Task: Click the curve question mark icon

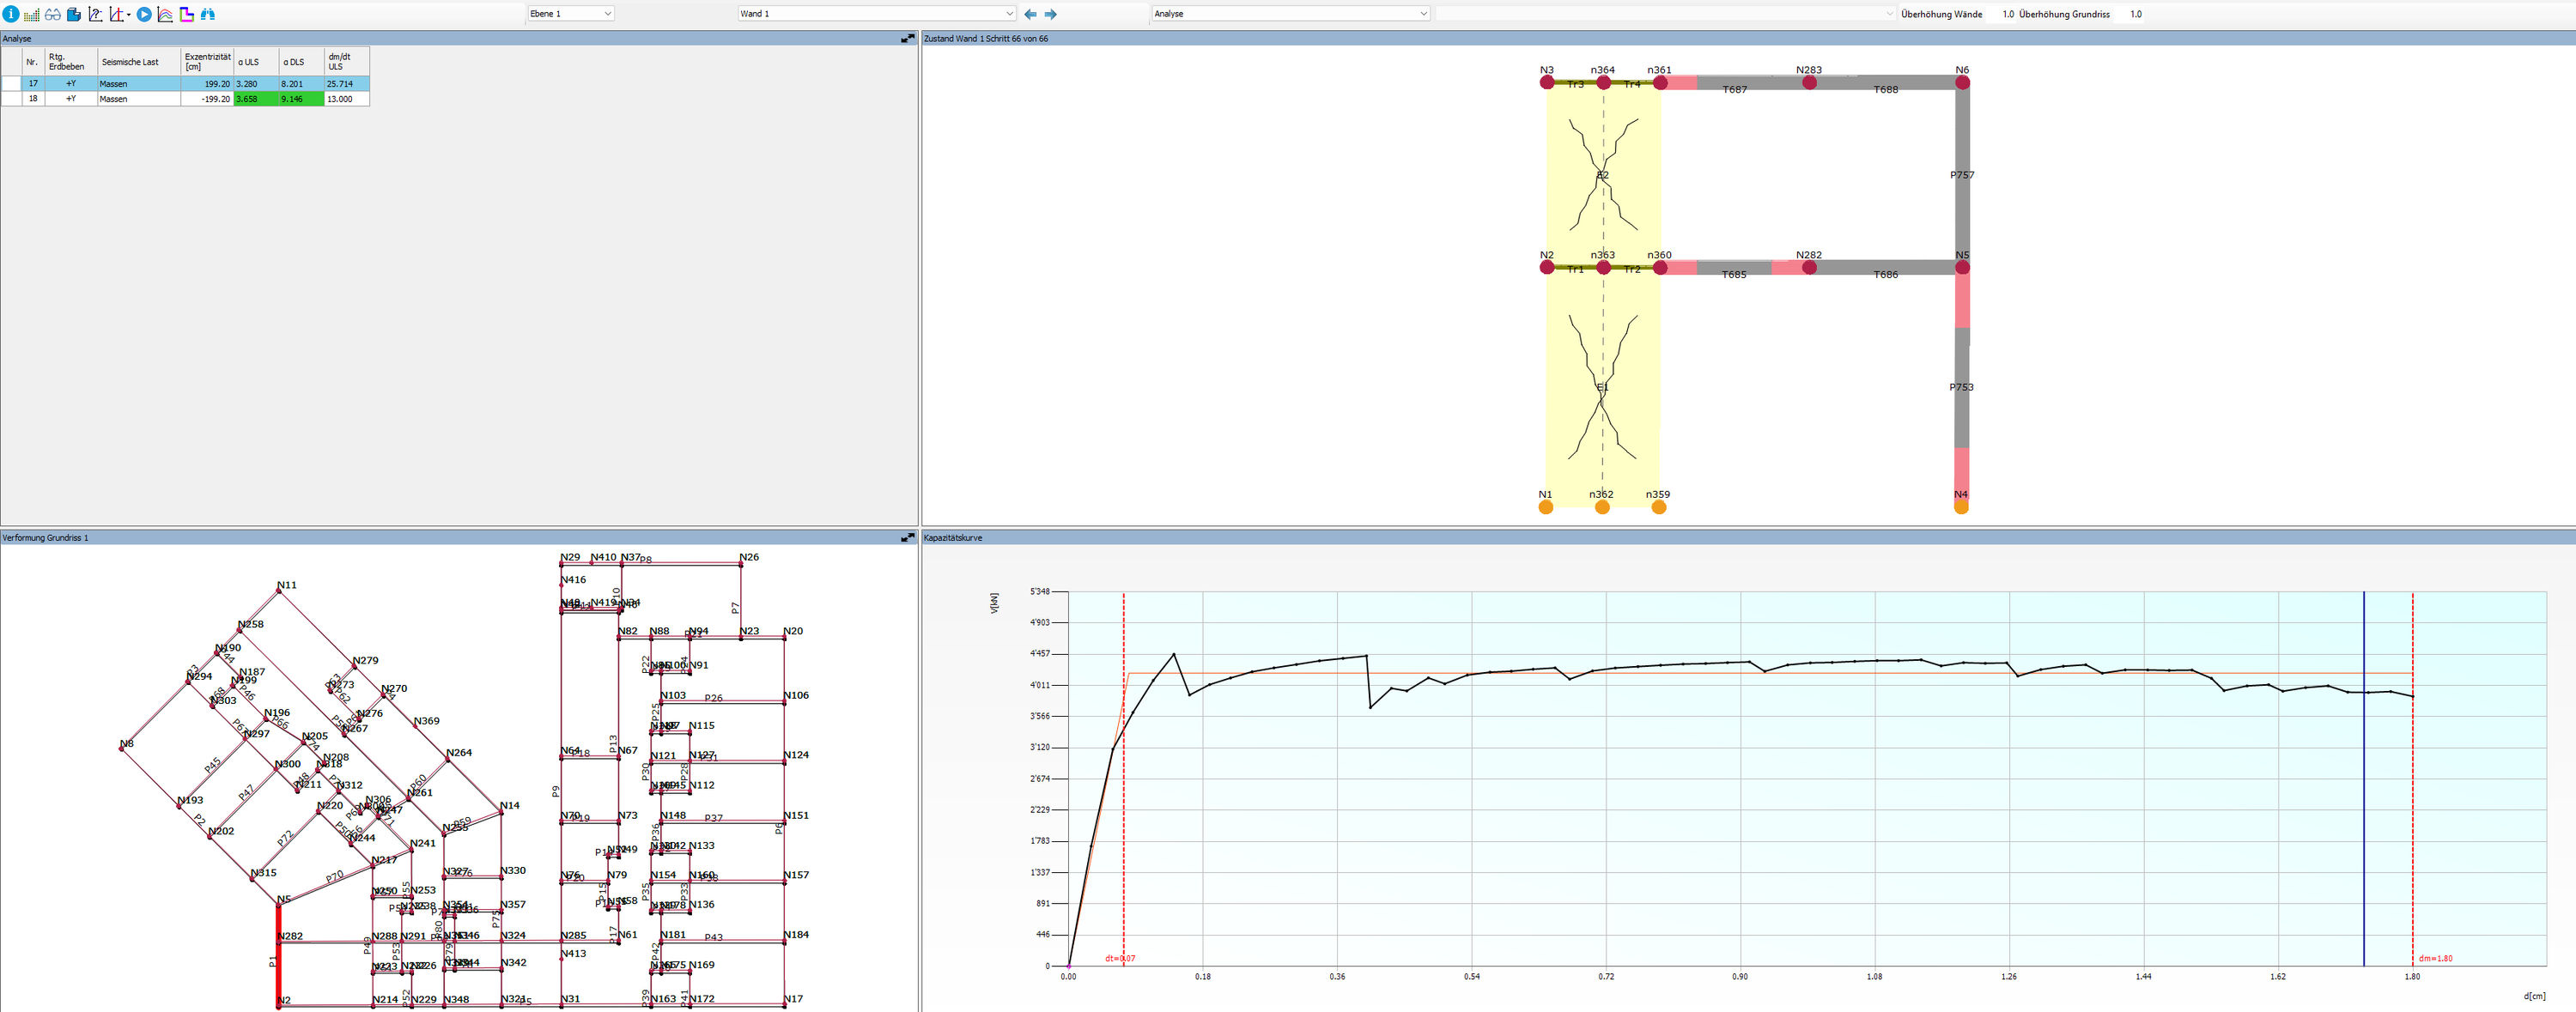Action: tap(95, 14)
